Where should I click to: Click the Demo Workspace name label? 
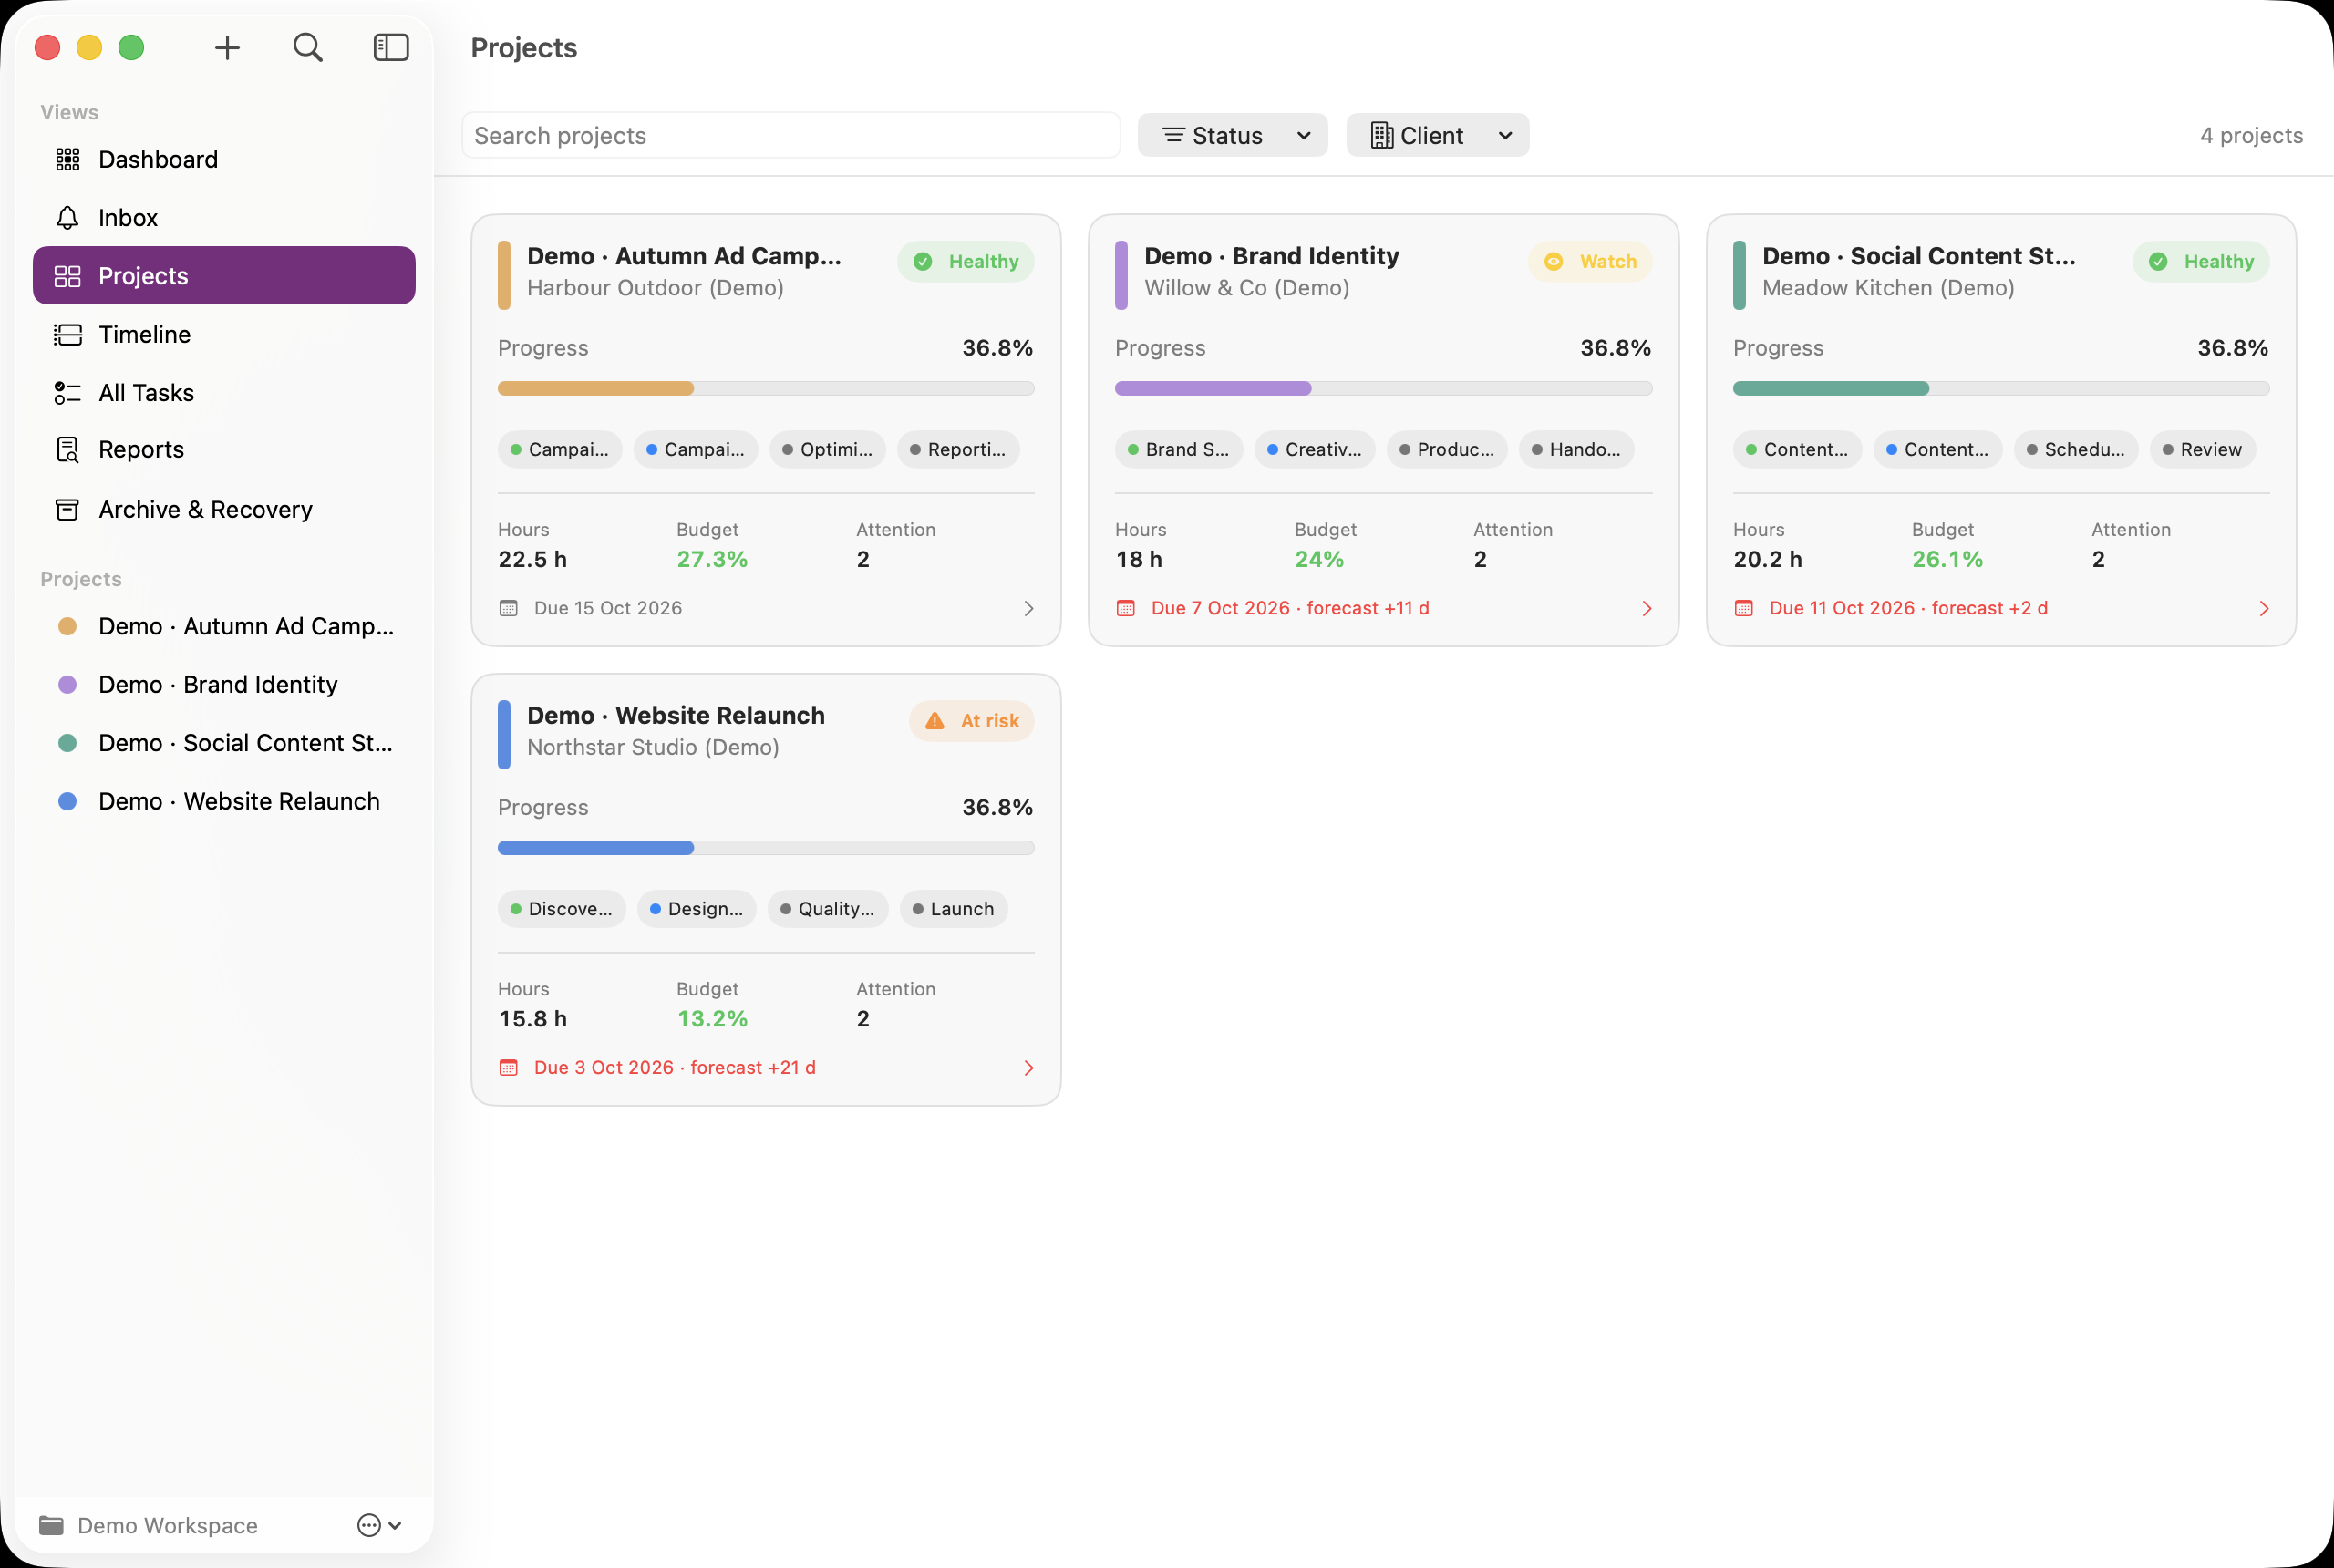click(167, 1525)
